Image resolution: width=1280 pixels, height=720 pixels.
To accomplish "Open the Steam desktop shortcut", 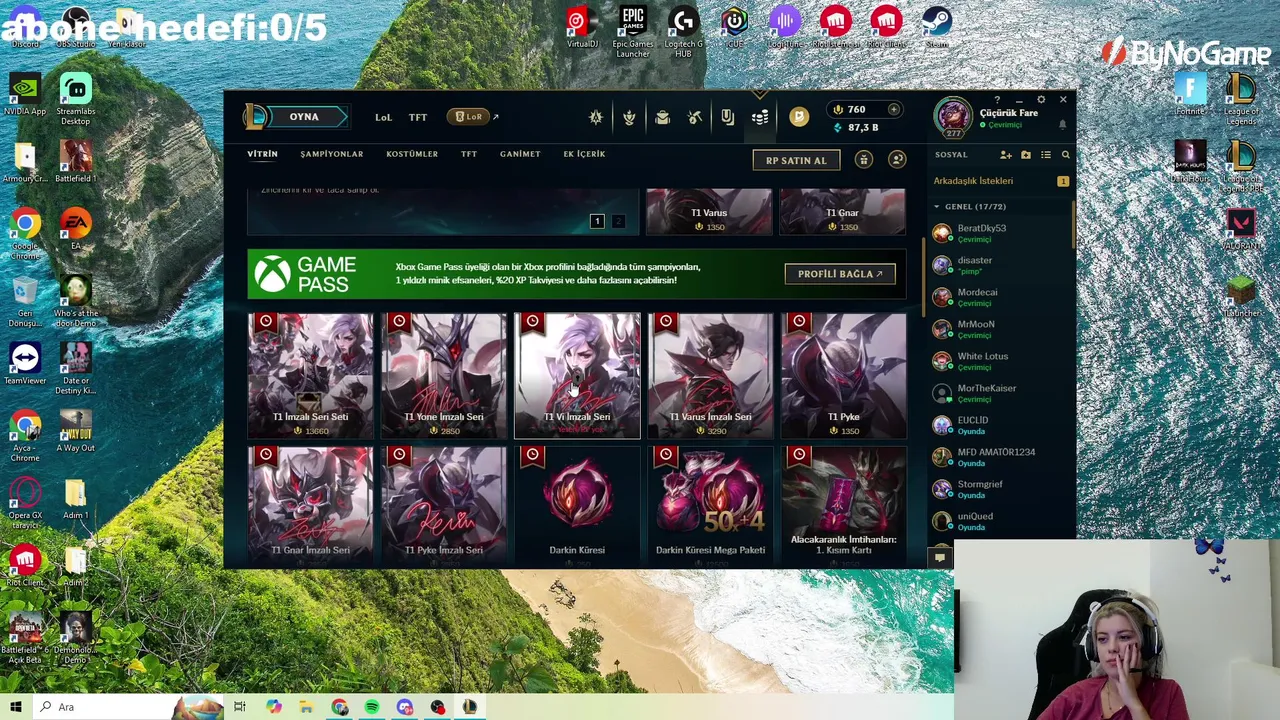I will [x=937, y=27].
